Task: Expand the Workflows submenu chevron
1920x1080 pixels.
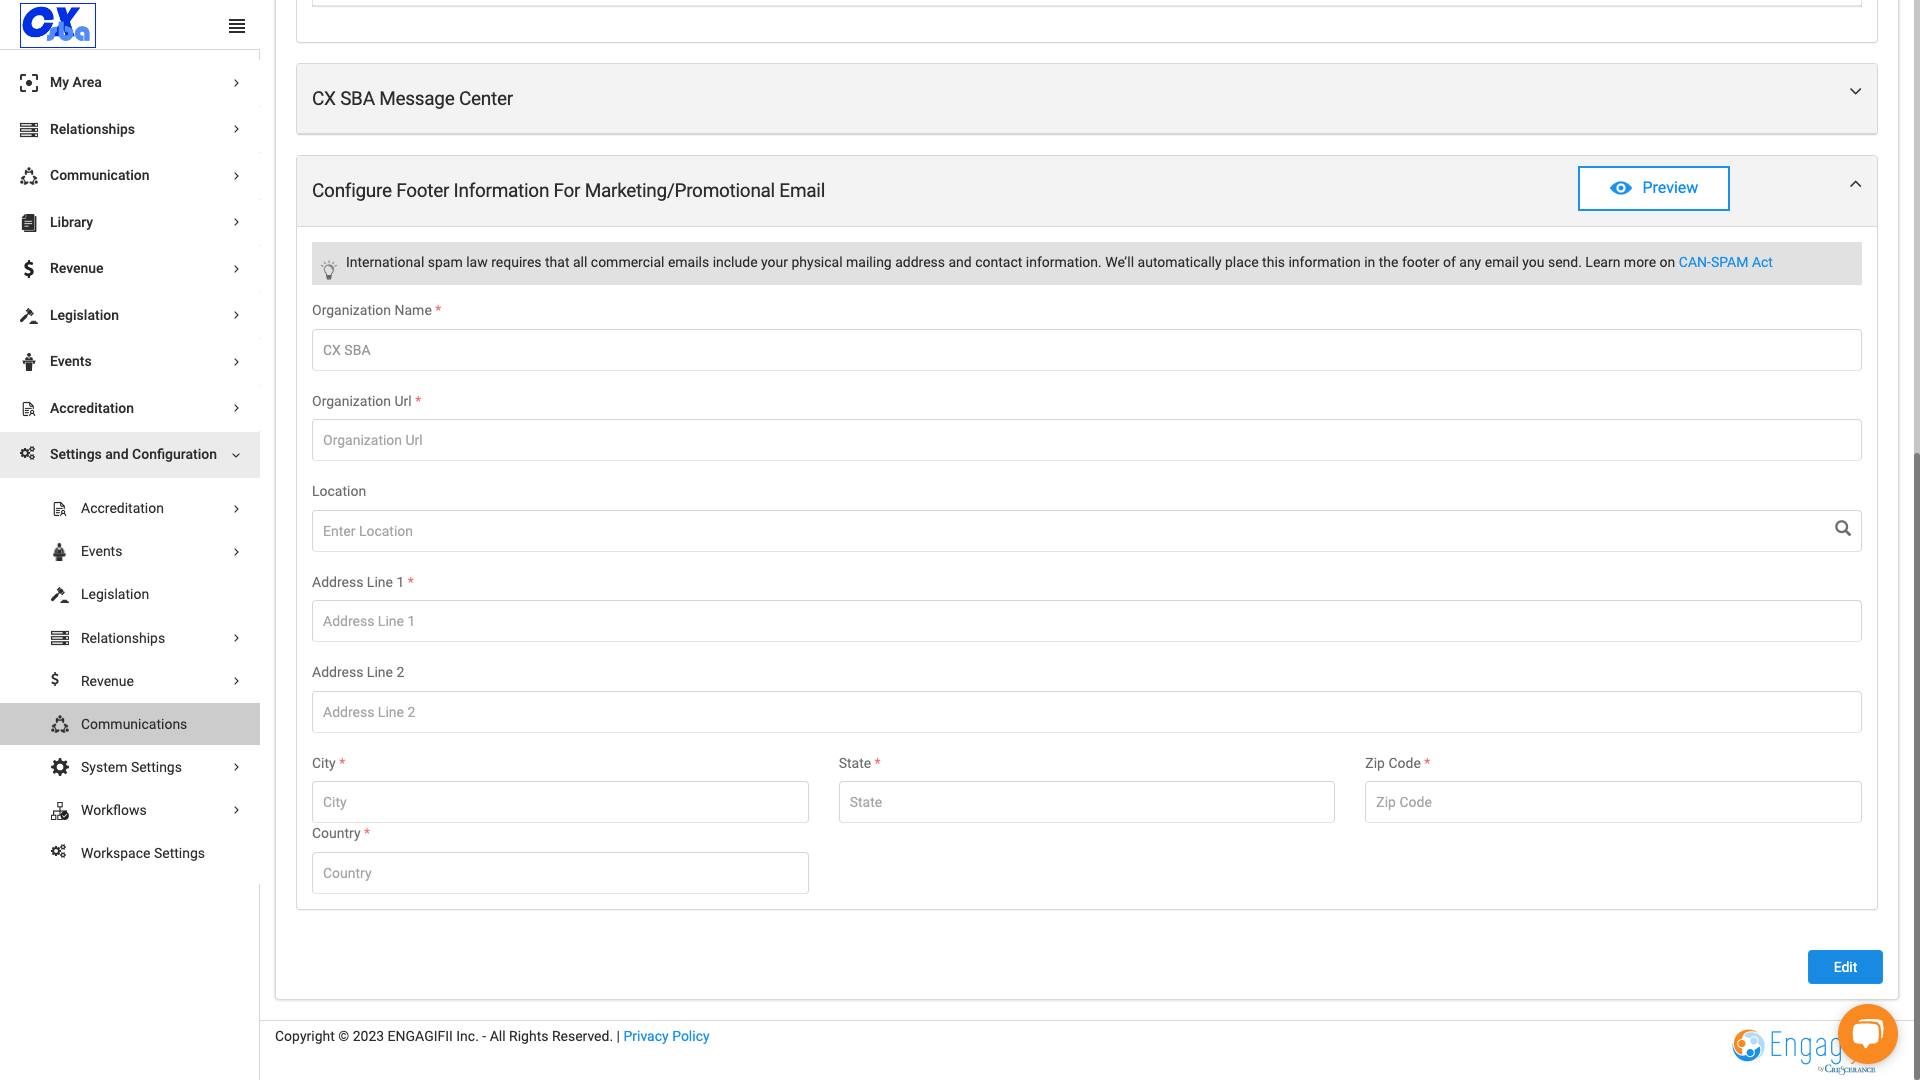Action: click(x=236, y=810)
